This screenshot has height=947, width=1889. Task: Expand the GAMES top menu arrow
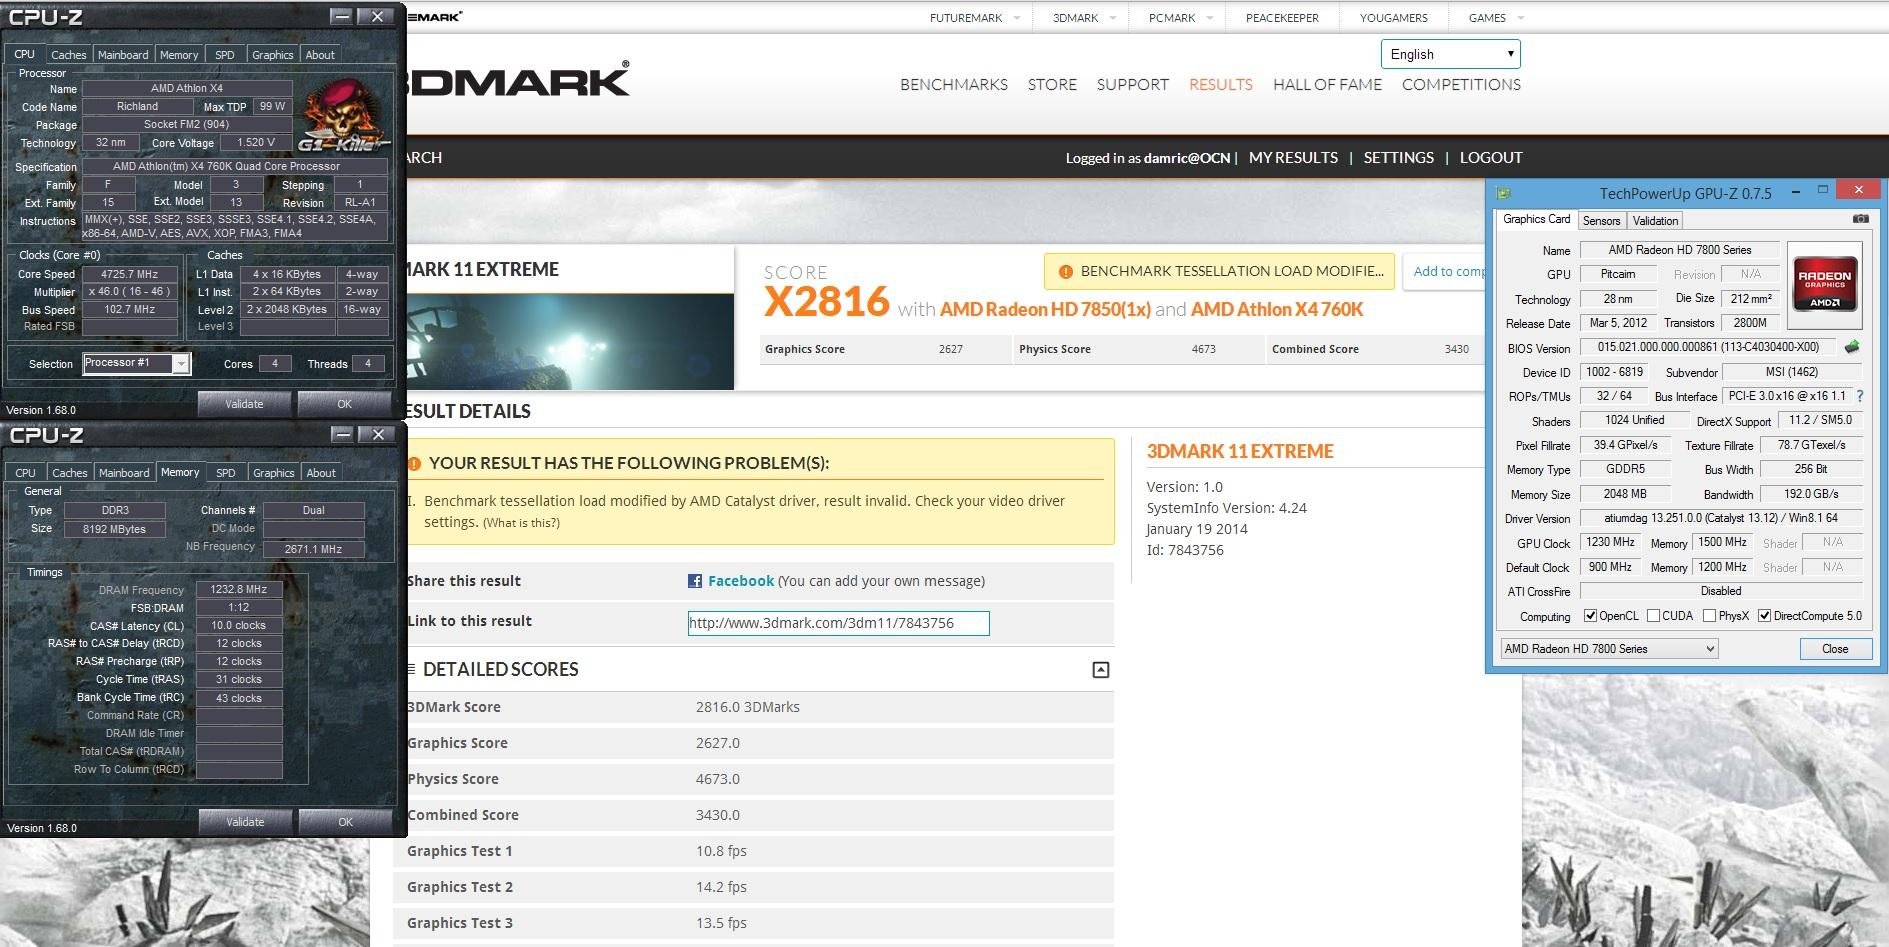(x=1521, y=18)
